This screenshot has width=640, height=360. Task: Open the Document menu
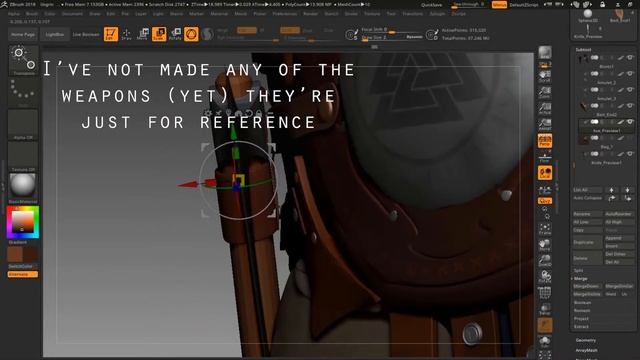coord(72,14)
